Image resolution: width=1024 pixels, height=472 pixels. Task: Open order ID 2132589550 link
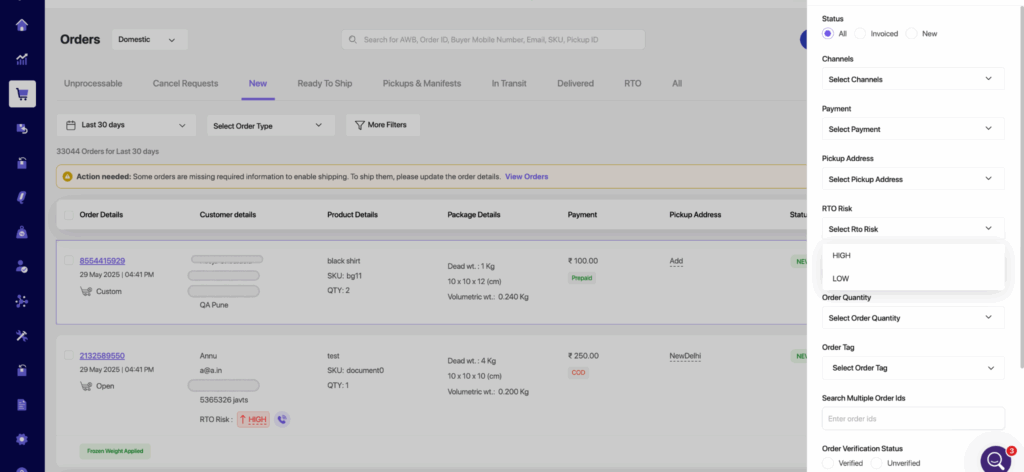pyautogui.click(x=102, y=355)
